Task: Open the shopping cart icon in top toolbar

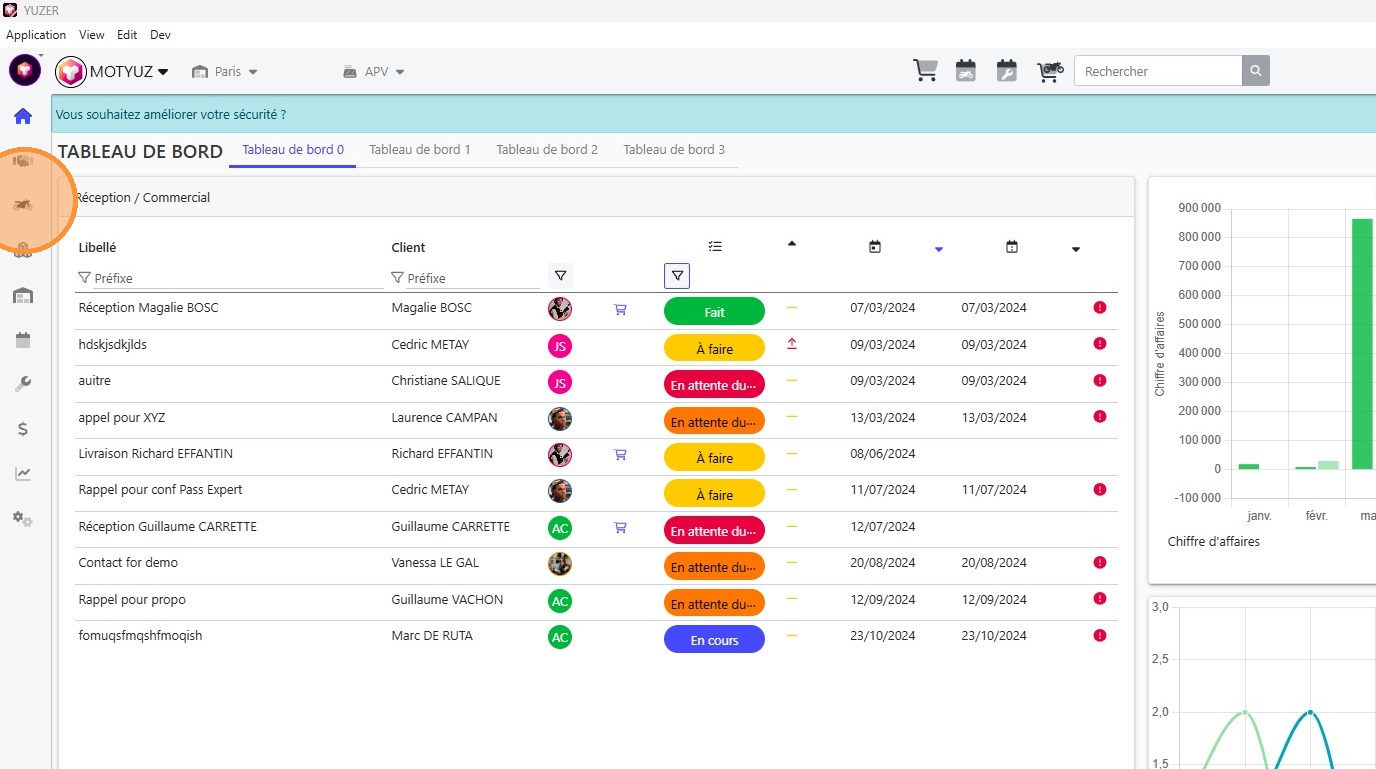Action: click(x=925, y=71)
